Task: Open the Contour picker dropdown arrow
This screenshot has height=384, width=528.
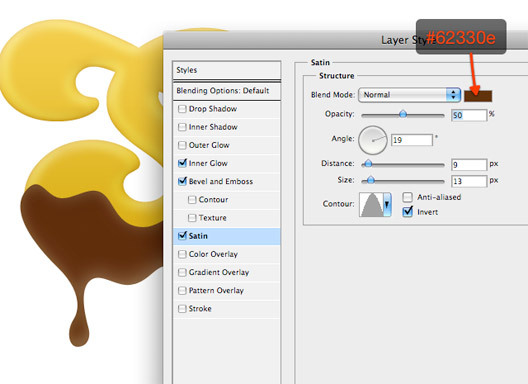Action: click(x=387, y=204)
